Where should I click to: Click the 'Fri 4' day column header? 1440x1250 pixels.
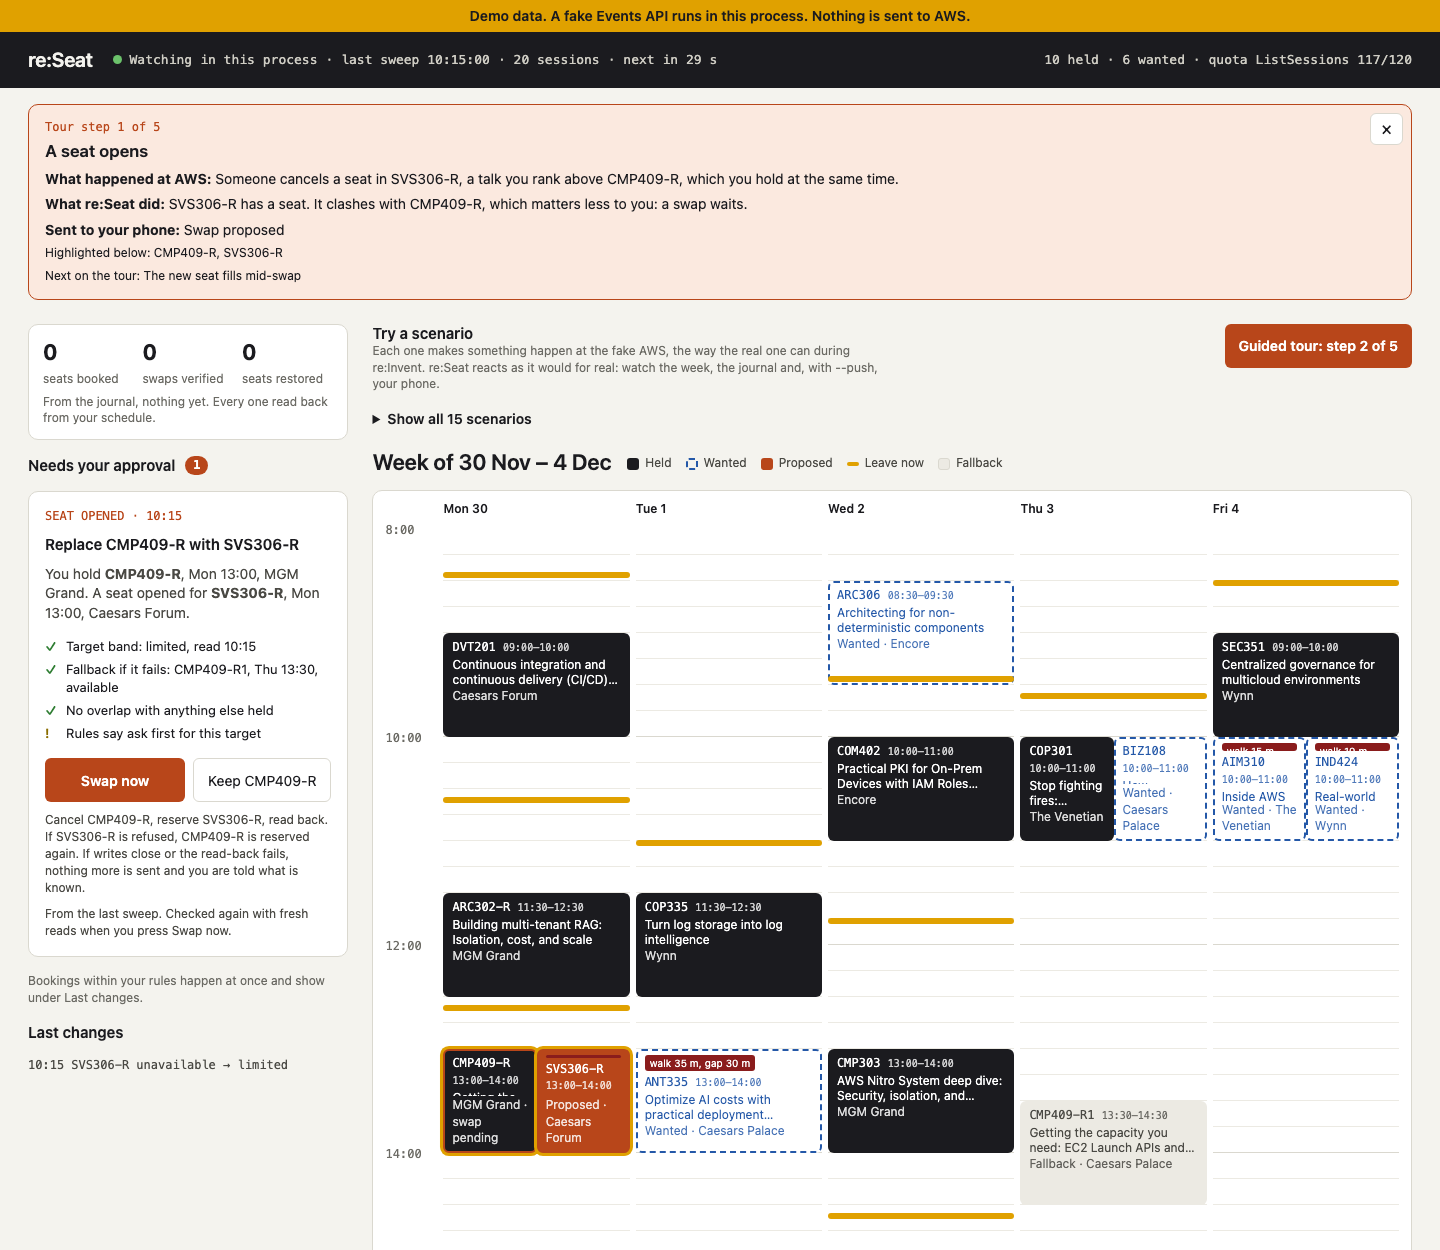1226,509
